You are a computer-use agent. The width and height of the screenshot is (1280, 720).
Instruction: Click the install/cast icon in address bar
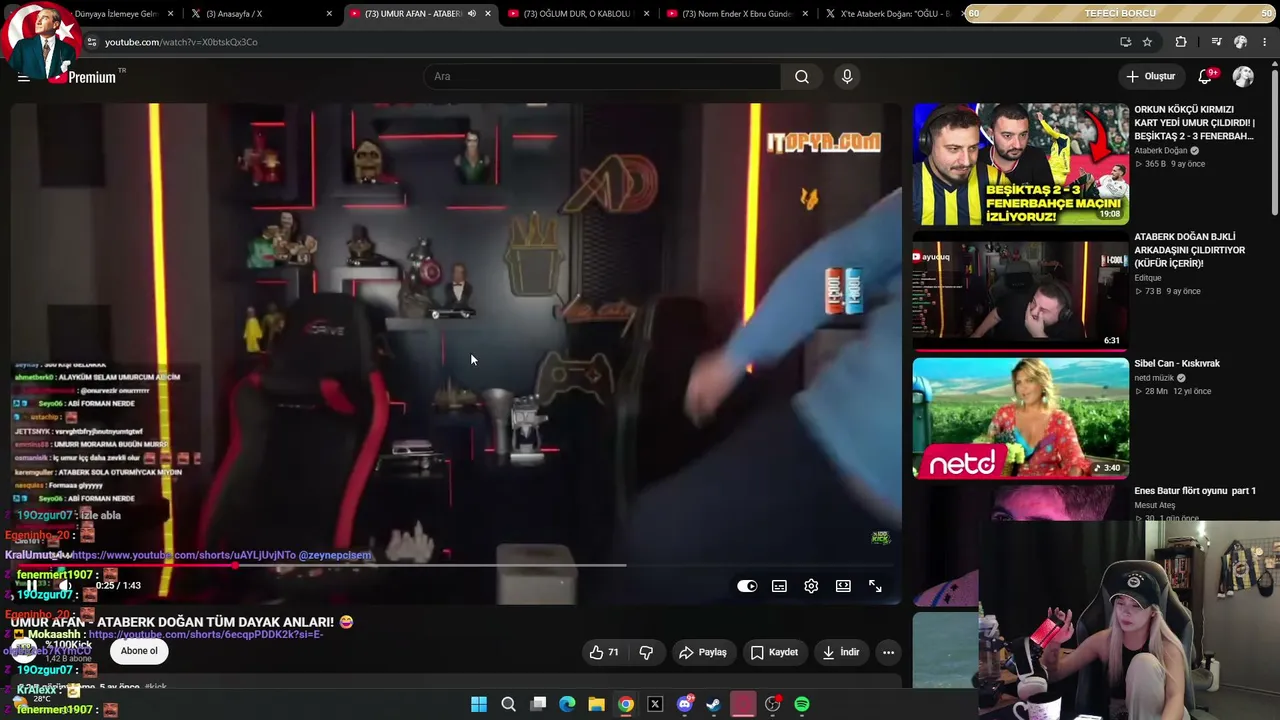point(1125,42)
